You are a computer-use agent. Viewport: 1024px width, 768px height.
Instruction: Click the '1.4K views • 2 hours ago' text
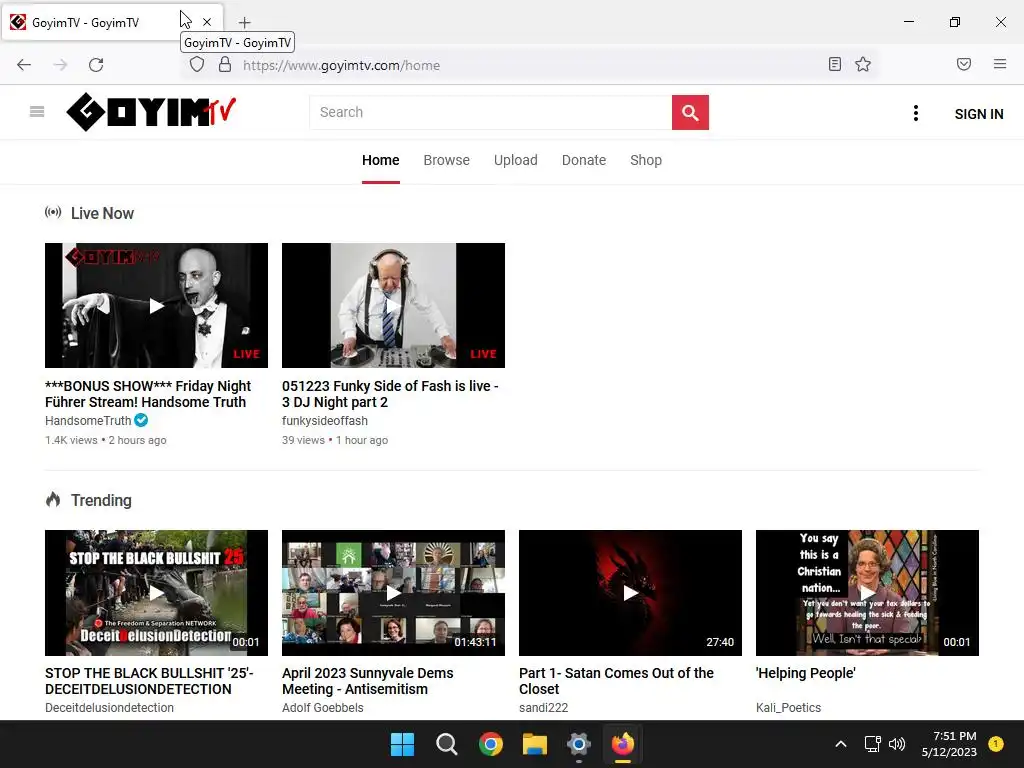point(106,440)
